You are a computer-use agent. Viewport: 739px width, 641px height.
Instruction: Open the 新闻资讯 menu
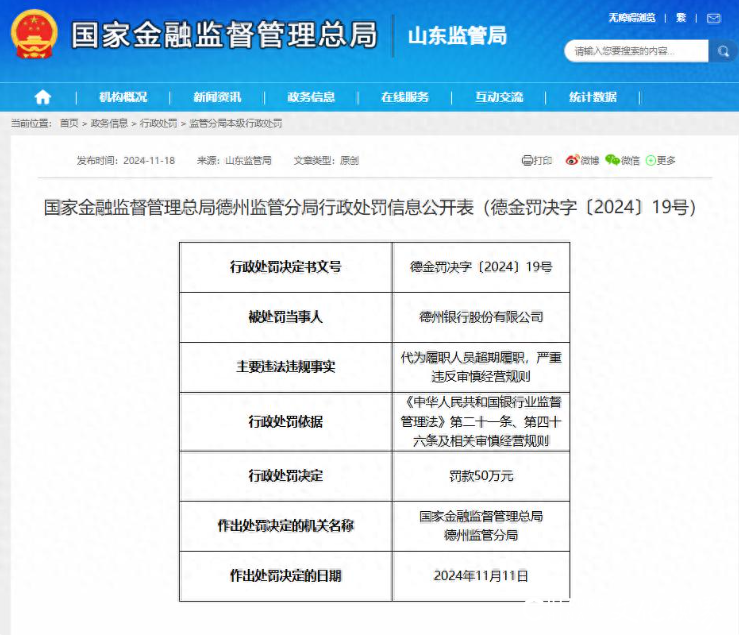pos(217,97)
